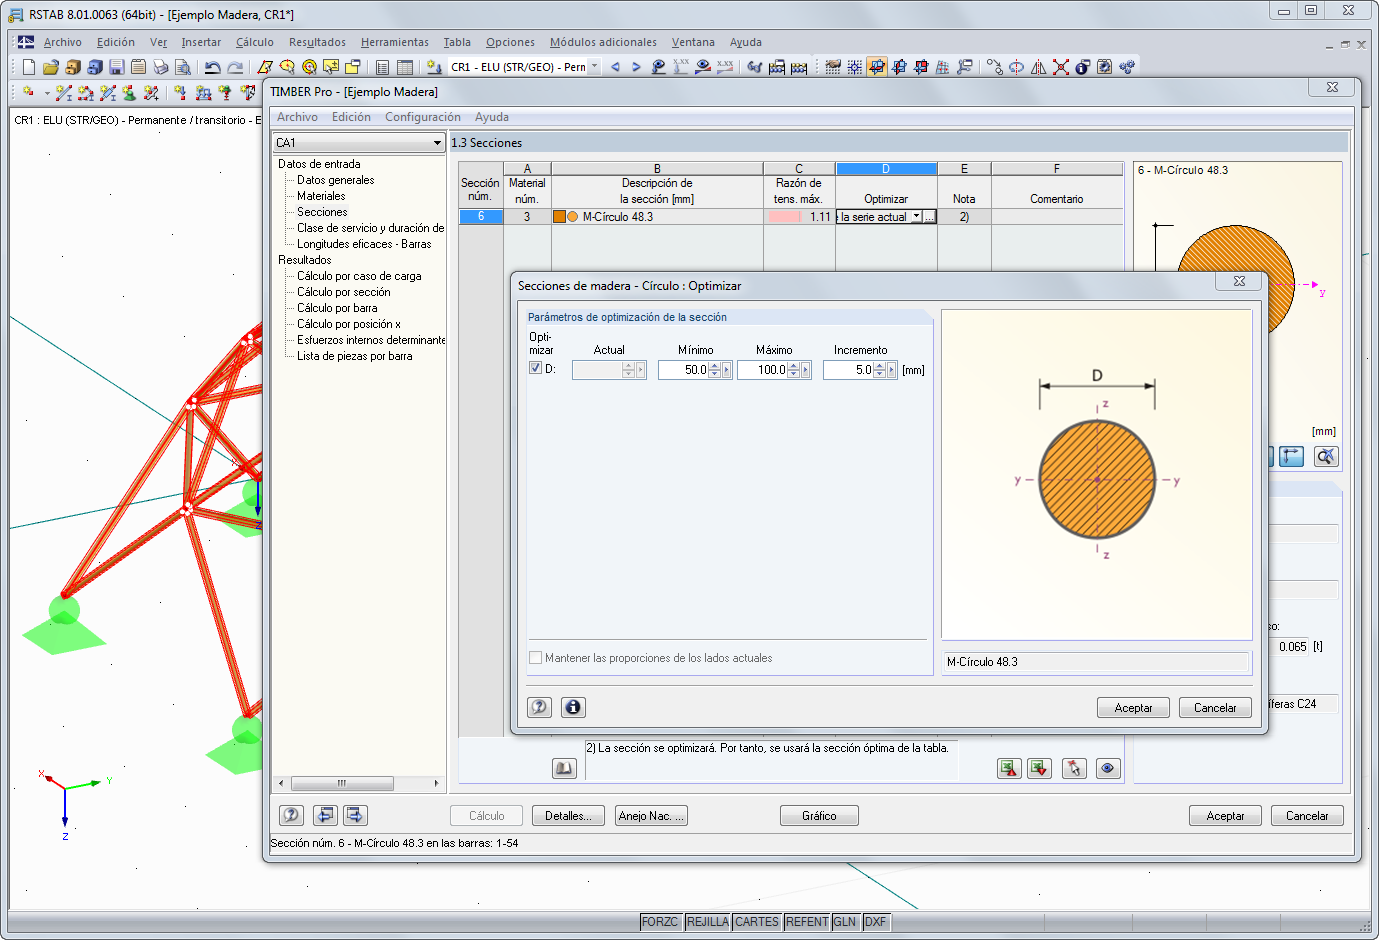Click the ellipsis button in Optimizar cell
Image resolution: width=1379 pixels, height=940 pixels.
pos(930,216)
